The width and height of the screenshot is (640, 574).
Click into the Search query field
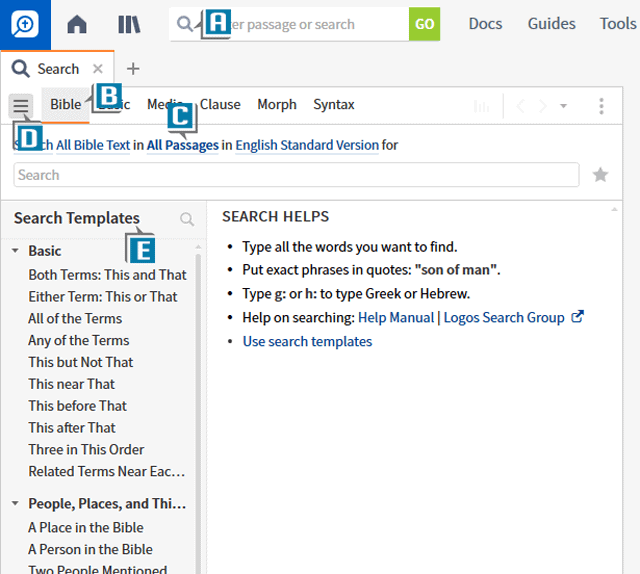pos(296,175)
